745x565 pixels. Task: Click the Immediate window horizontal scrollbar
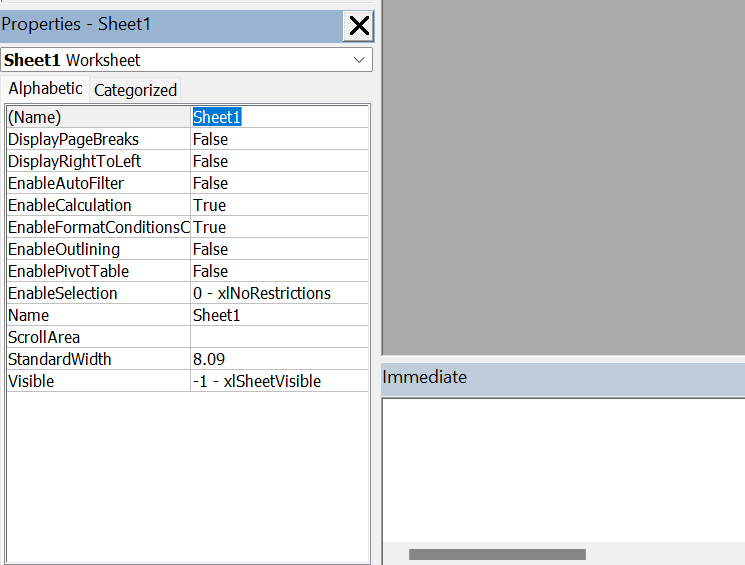[x=497, y=554]
